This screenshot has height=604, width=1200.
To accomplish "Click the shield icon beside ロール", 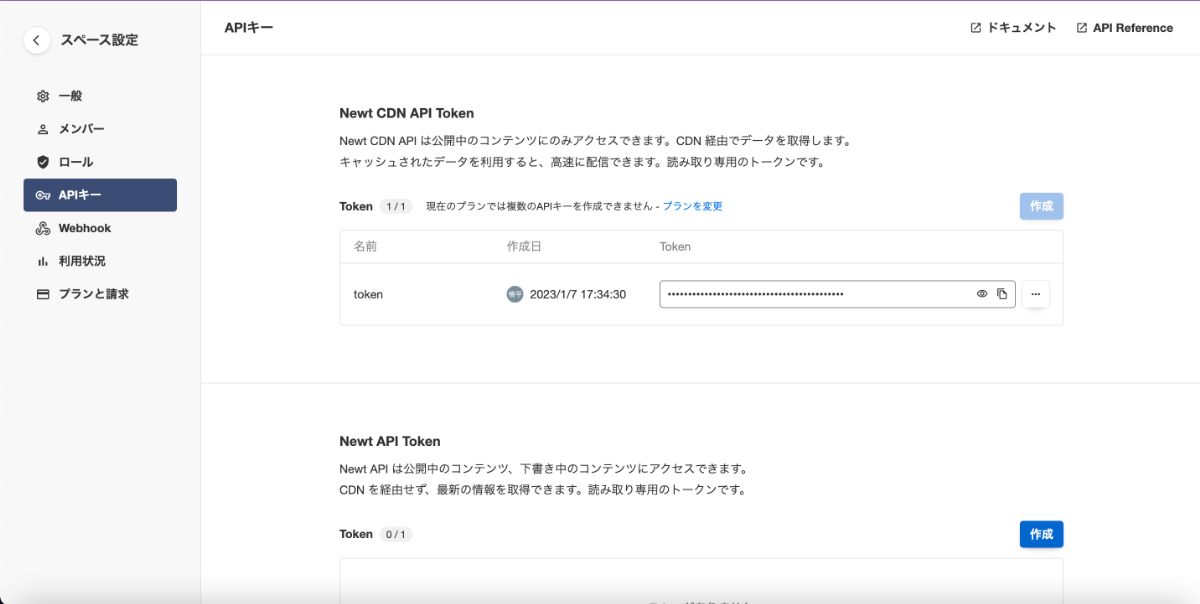I will pyautogui.click(x=43, y=162).
